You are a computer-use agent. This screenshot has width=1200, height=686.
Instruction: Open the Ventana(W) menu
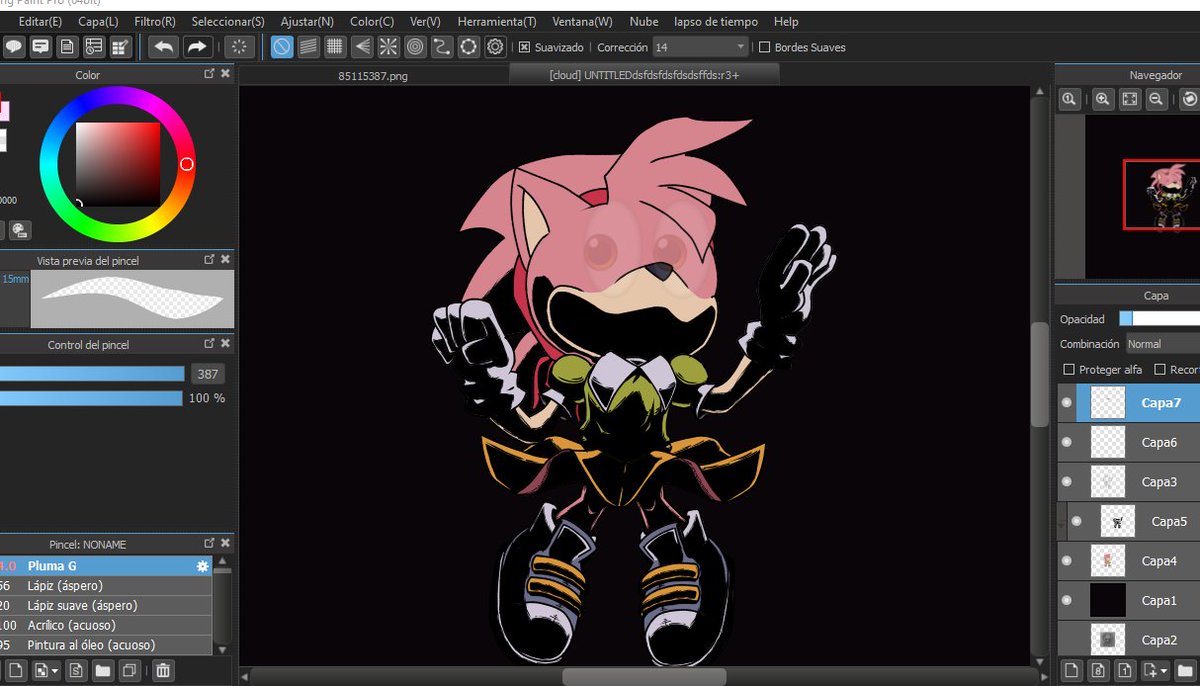point(582,21)
